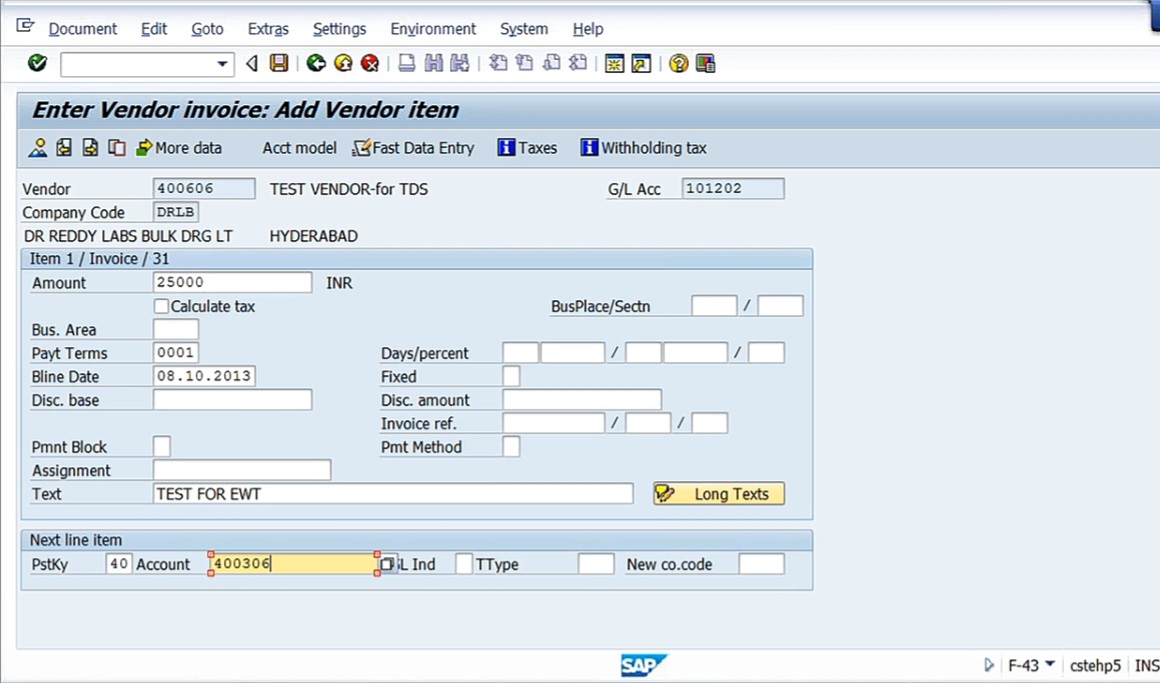This screenshot has width=1160, height=683.
Task: Click the Next Page icon
Action: [x=551, y=63]
